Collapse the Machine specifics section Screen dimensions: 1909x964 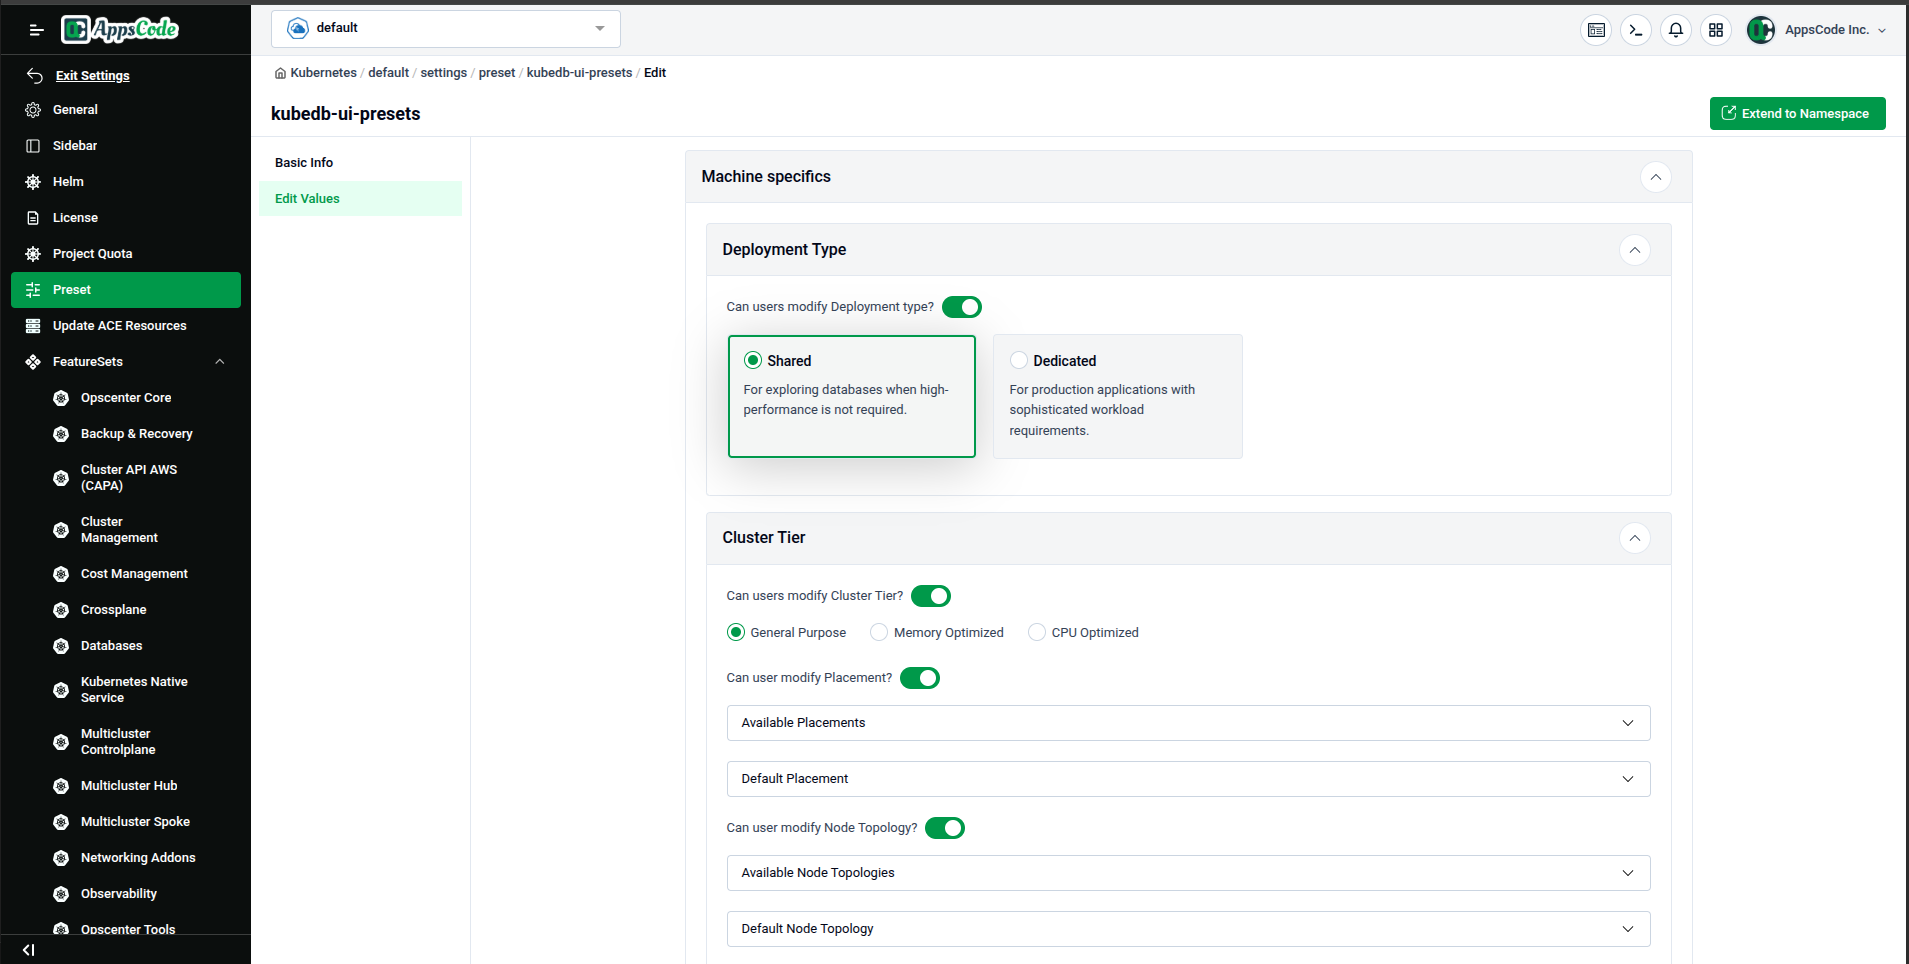(x=1655, y=177)
